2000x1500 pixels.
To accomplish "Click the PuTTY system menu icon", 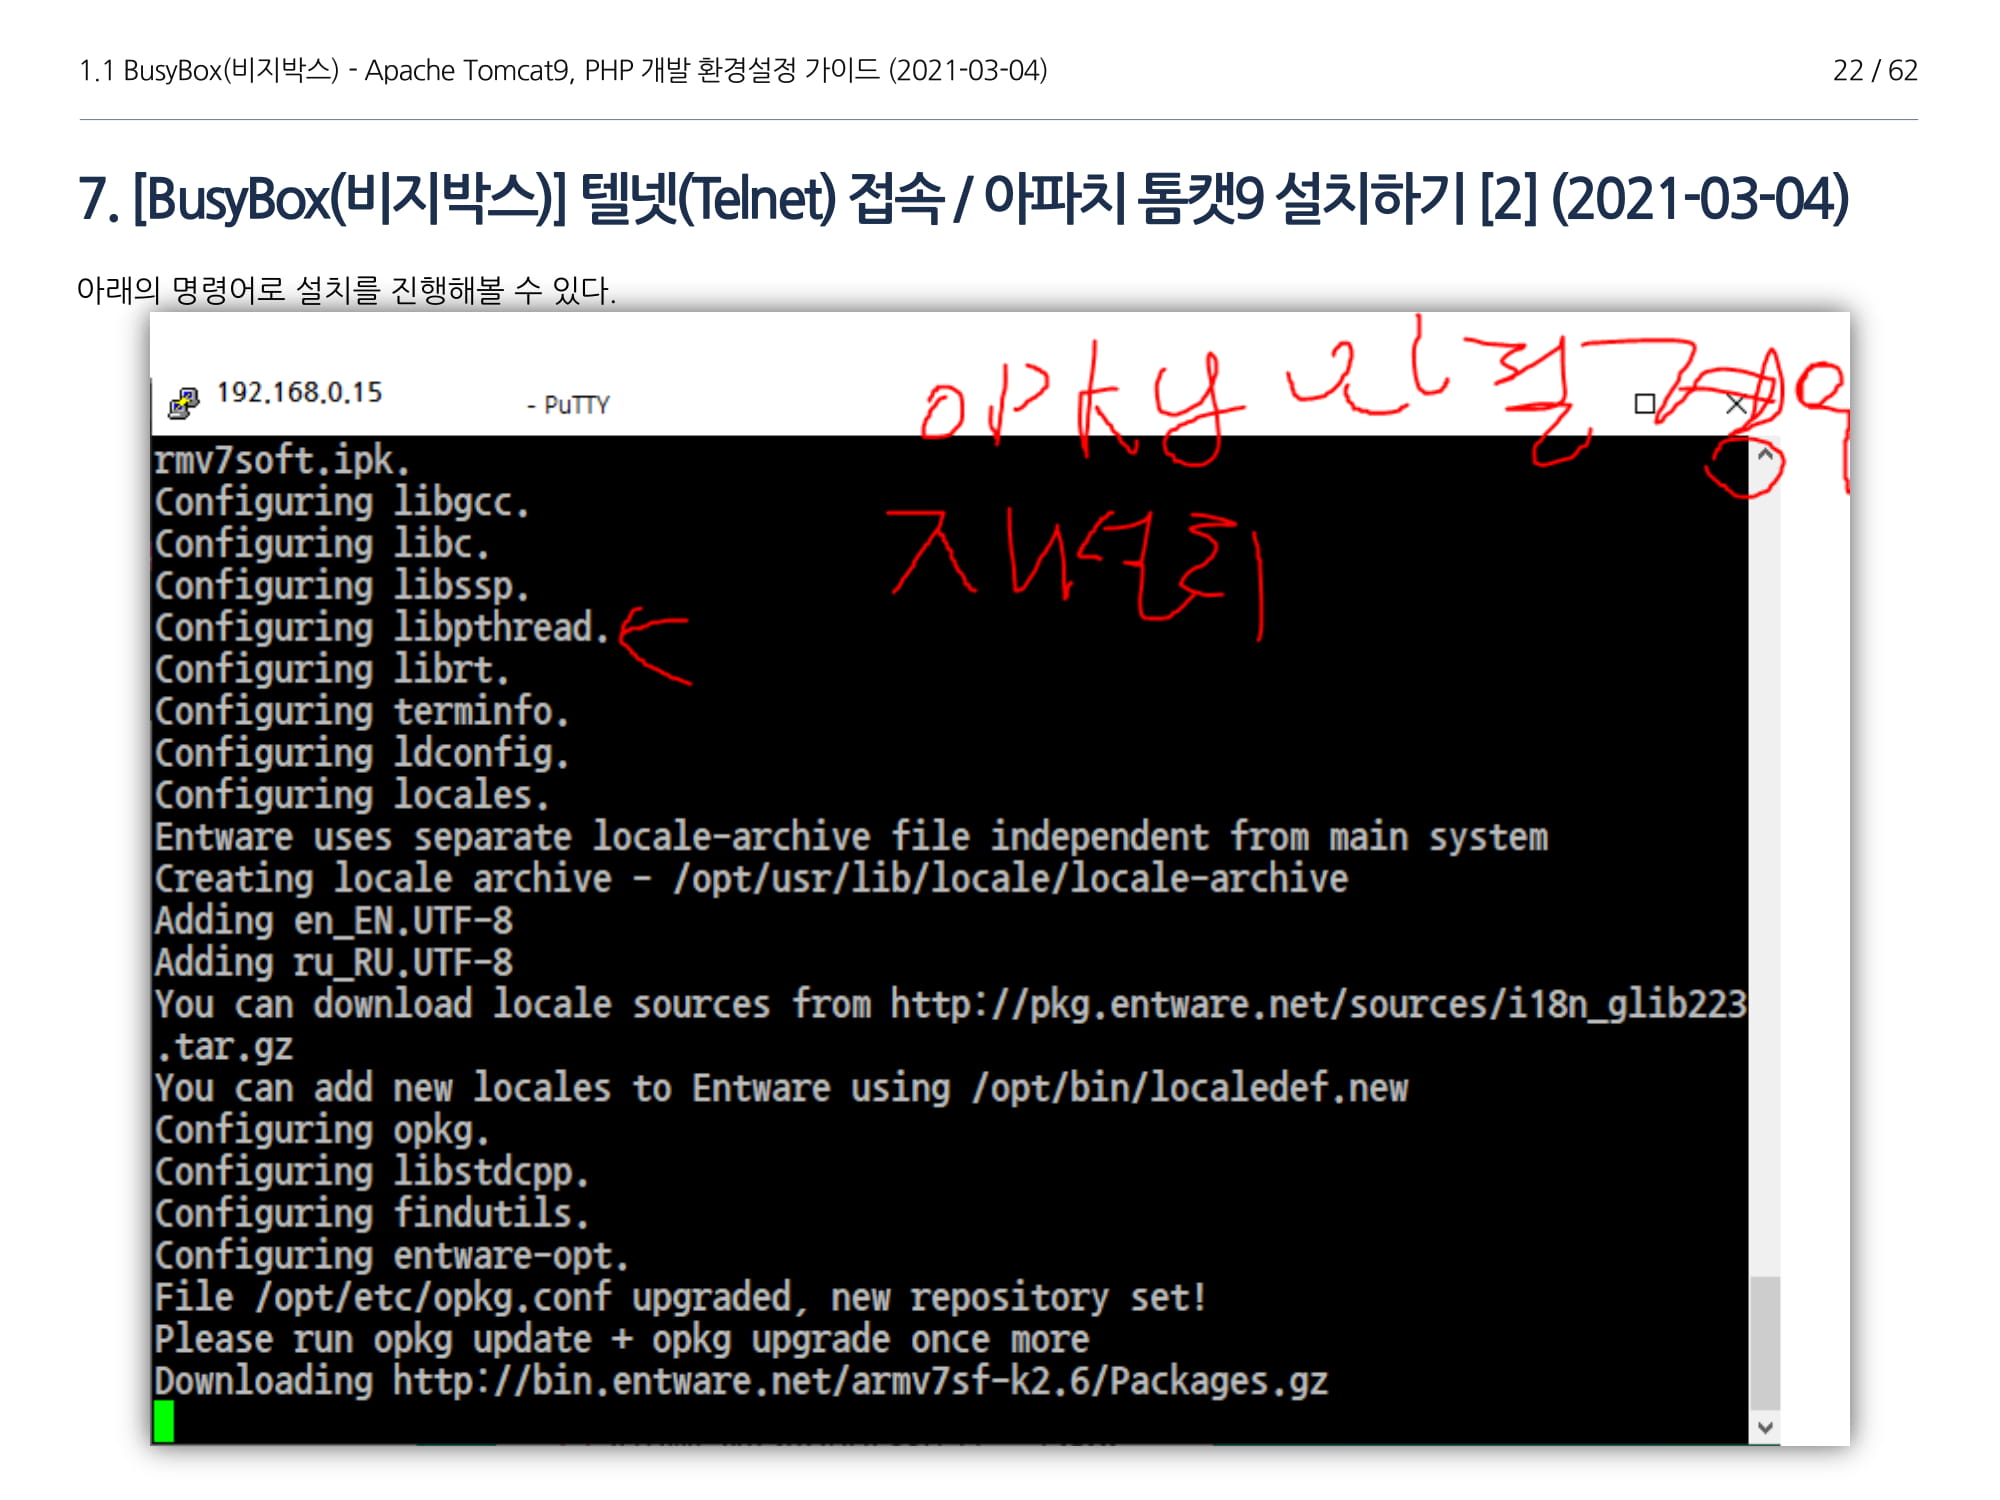I will coord(183,403).
